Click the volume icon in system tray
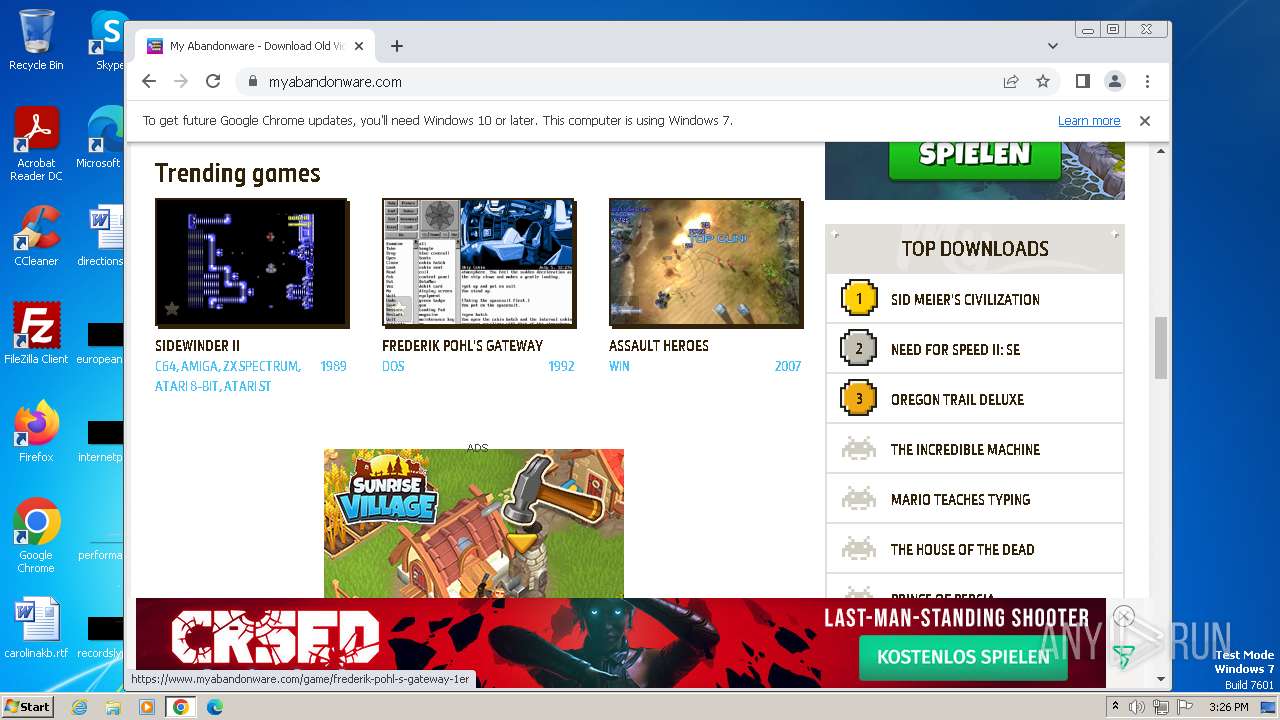This screenshot has width=1280, height=720. pos(1137,707)
